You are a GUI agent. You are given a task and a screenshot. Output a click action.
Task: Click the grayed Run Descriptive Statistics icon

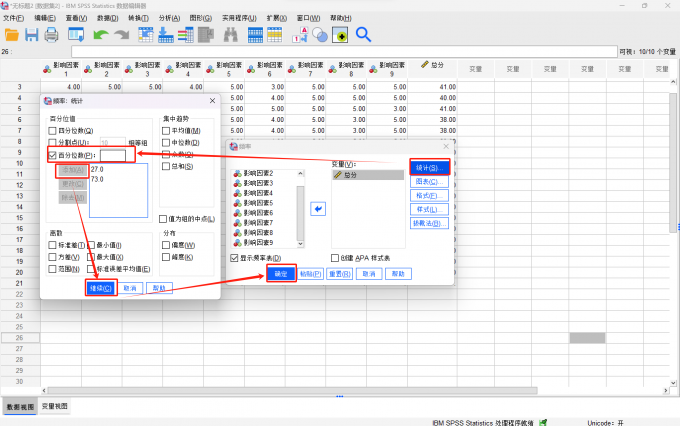point(206,35)
